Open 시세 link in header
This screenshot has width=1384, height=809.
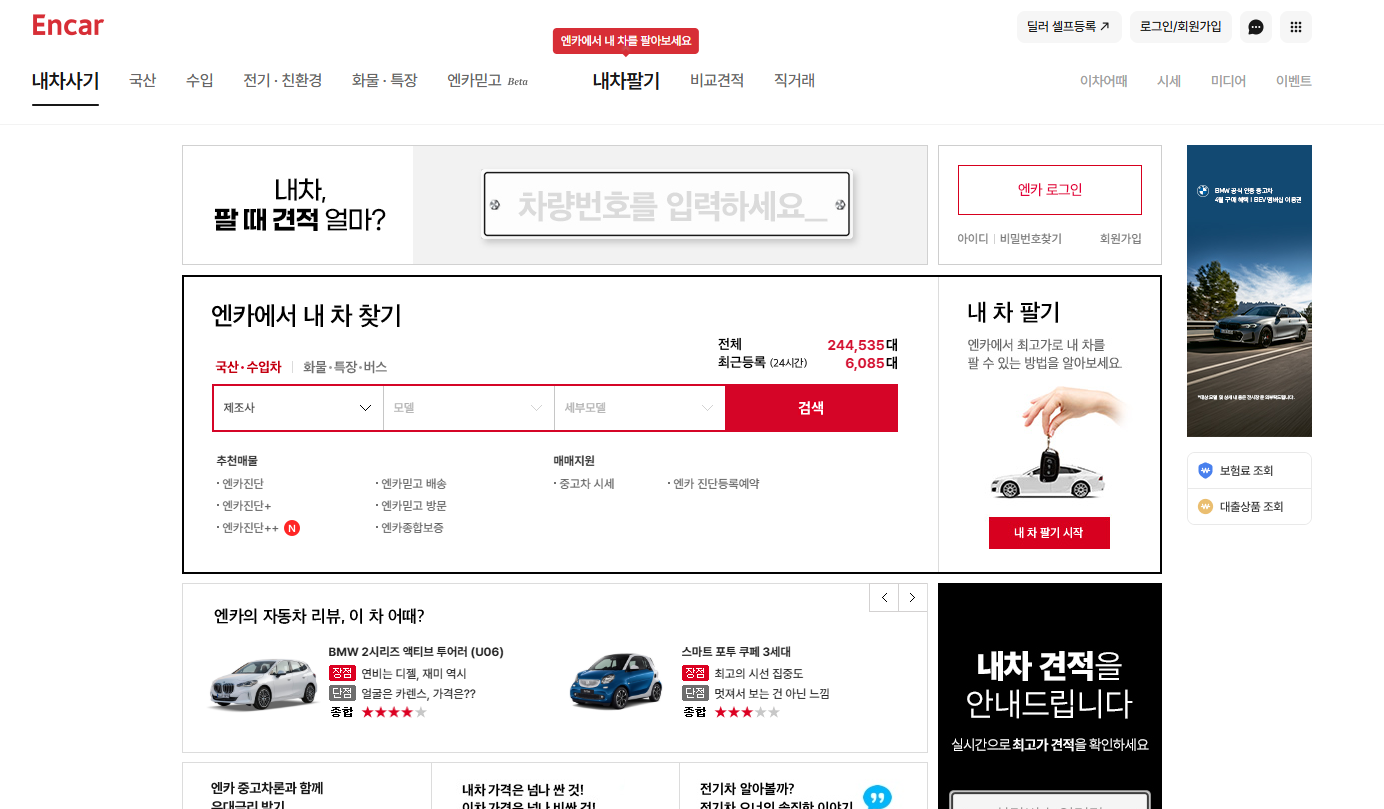(x=1169, y=81)
